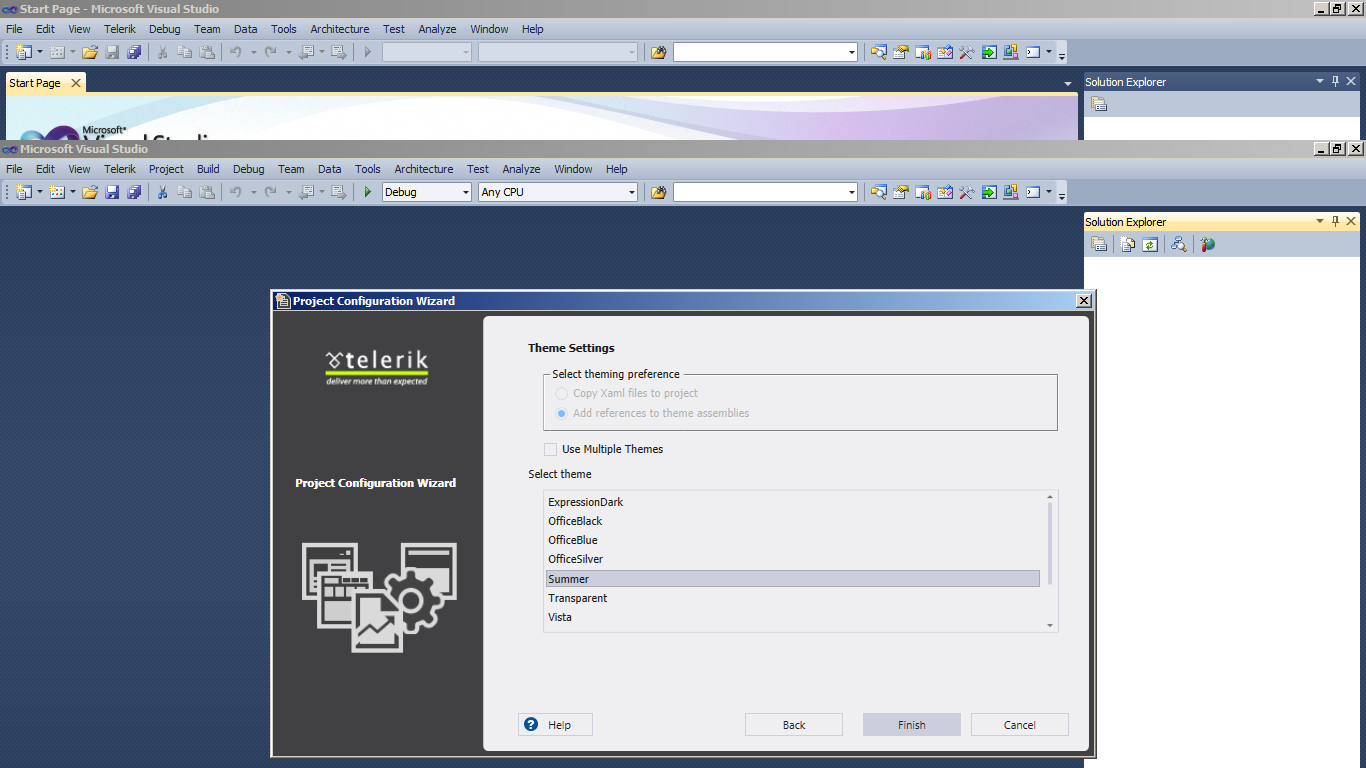Viewport: 1366px width, 768px height.
Task: Expand Command Window icon's dropdown arrow in front Visual Studio toolbar
Action: 1049,192
